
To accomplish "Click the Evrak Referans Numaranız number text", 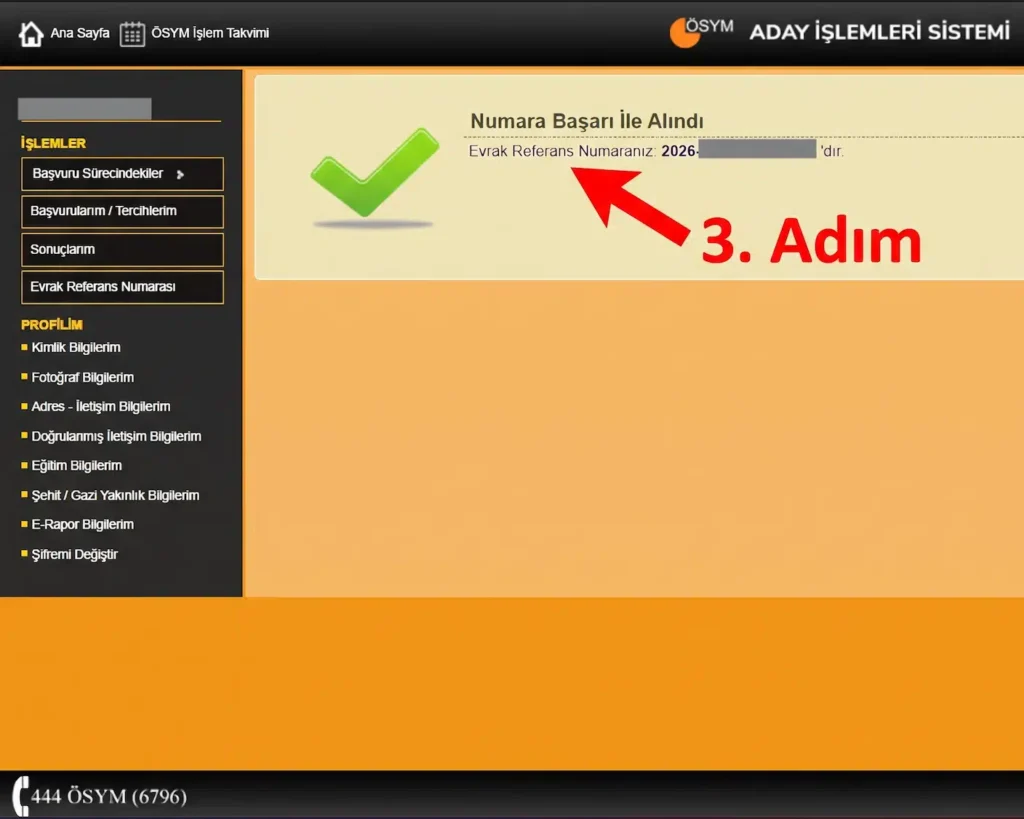I will (x=739, y=151).
